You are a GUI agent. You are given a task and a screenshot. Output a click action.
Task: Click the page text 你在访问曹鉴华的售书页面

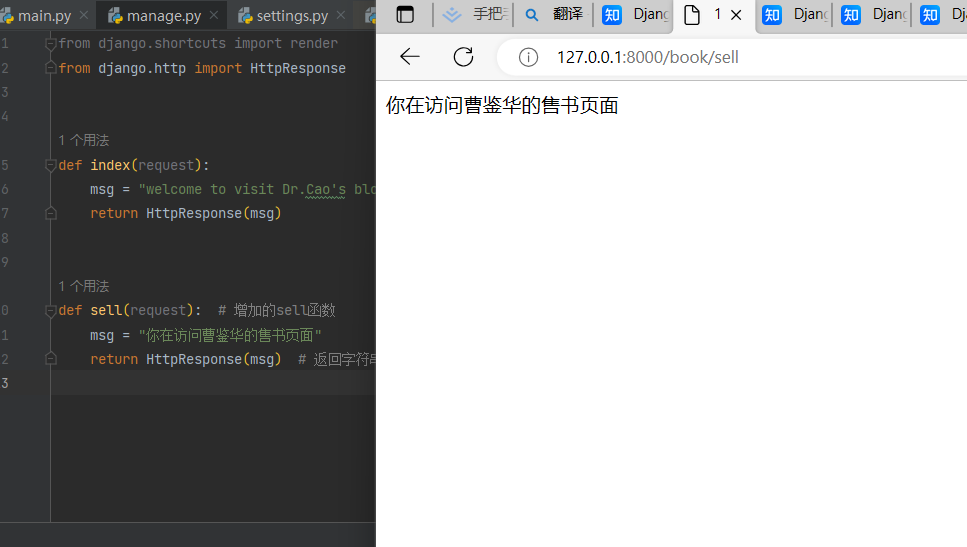click(x=502, y=105)
